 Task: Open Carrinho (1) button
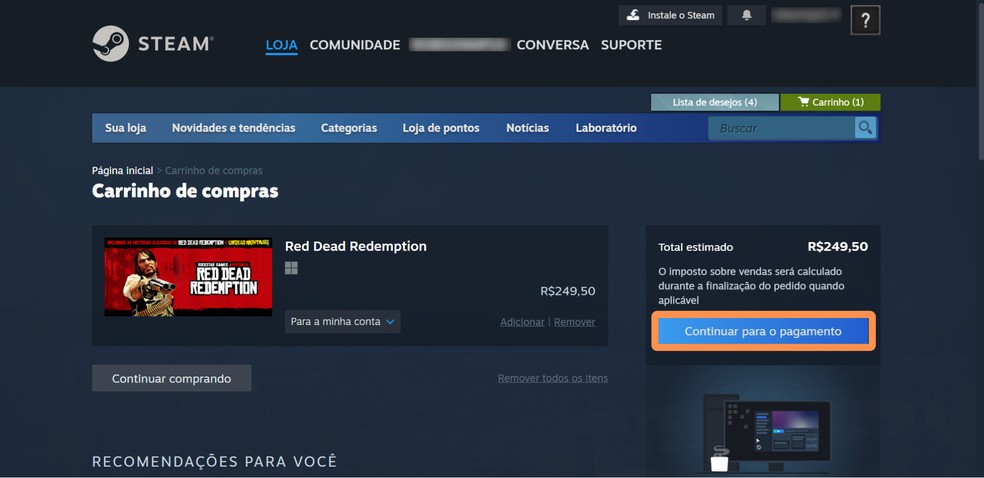[x=830, y=102]
